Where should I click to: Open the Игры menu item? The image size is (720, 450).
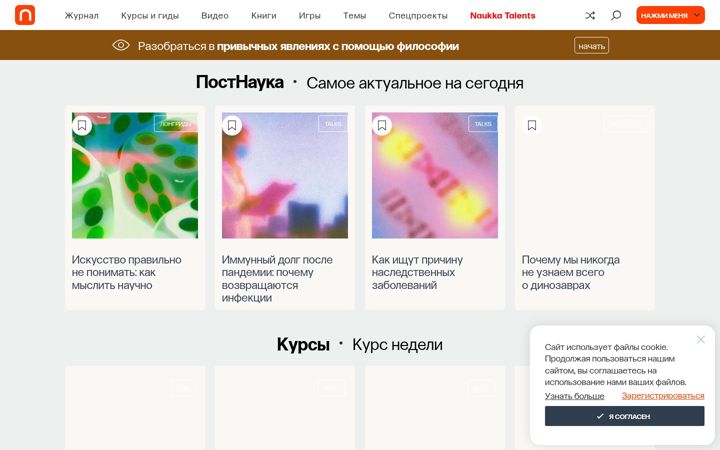pyautogui.click(x=309, y=16)
